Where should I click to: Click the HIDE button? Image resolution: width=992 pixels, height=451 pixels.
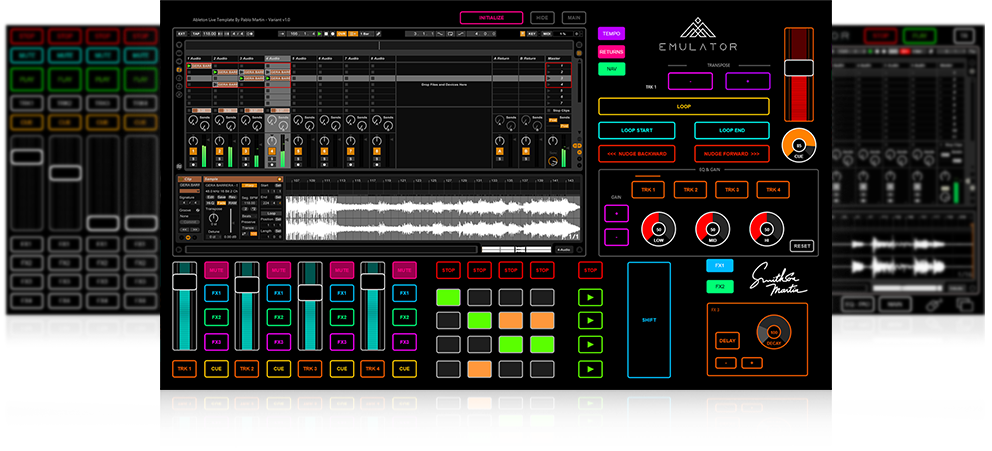(x=543, y=18)
